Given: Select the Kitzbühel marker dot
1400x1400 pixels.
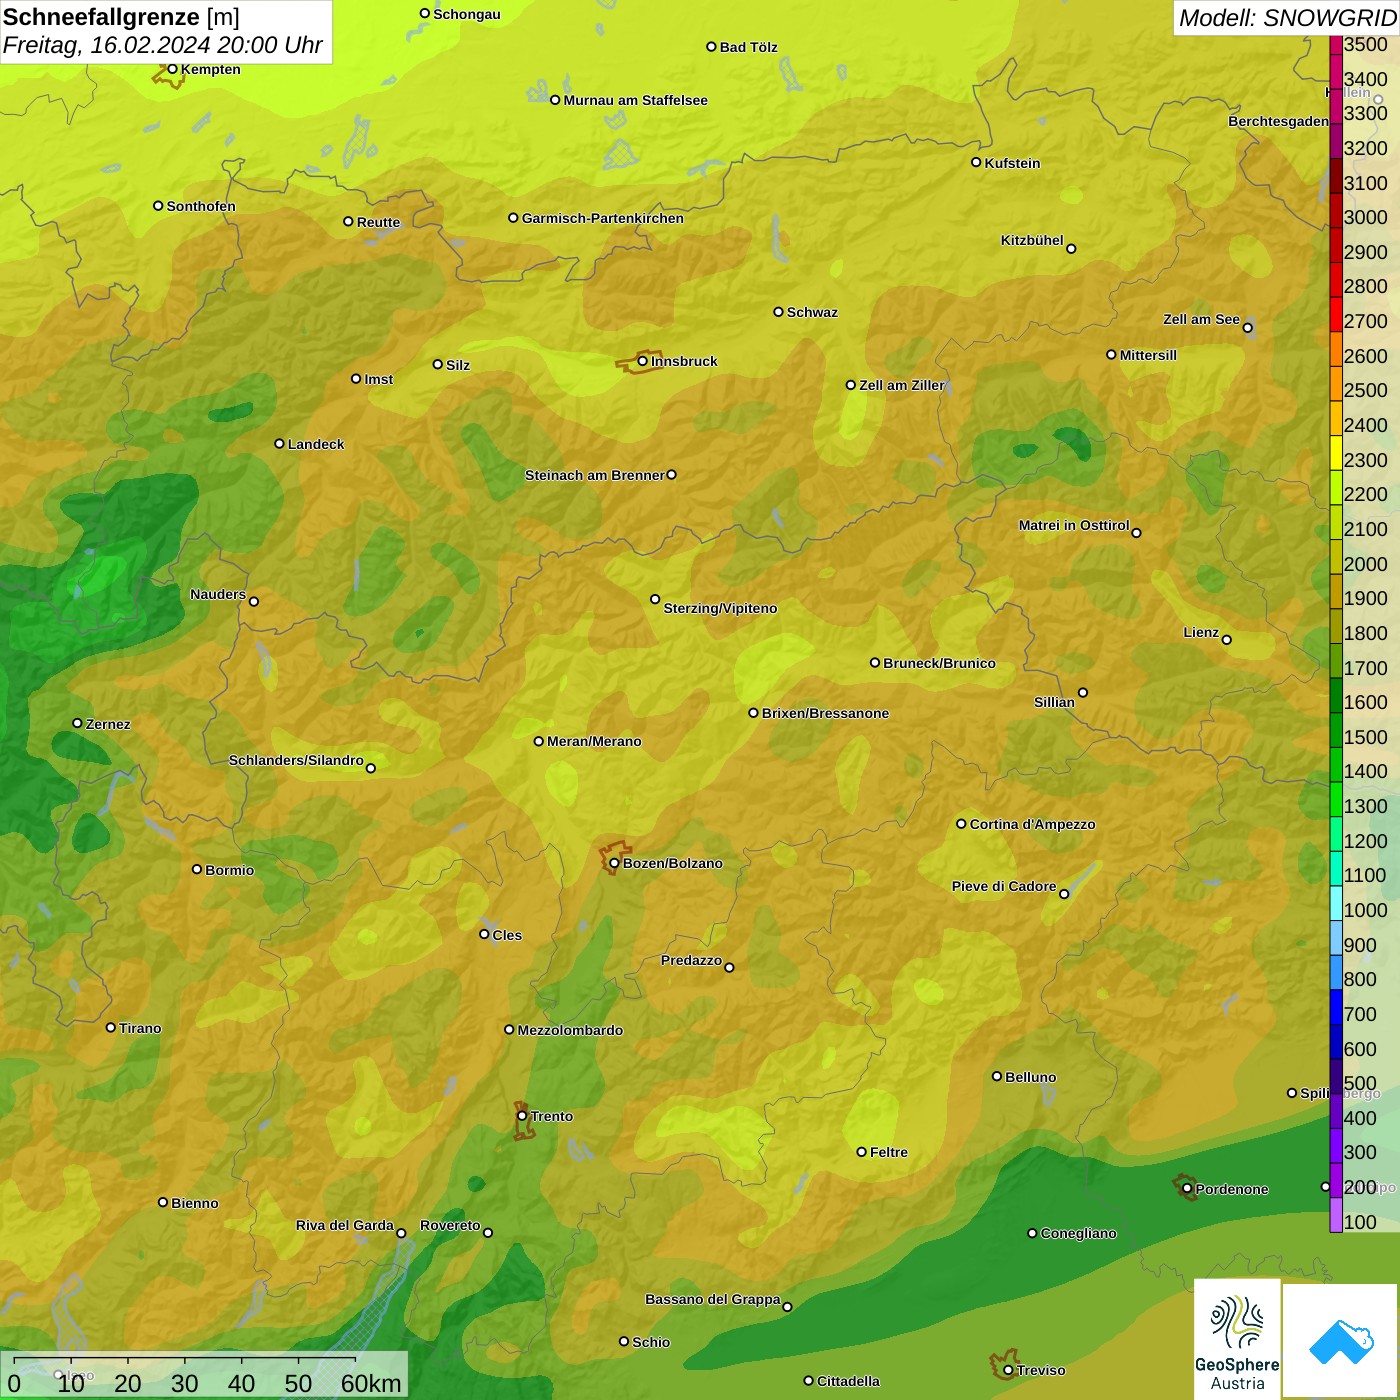Looking at the screenshot, I should [1071, 249].
